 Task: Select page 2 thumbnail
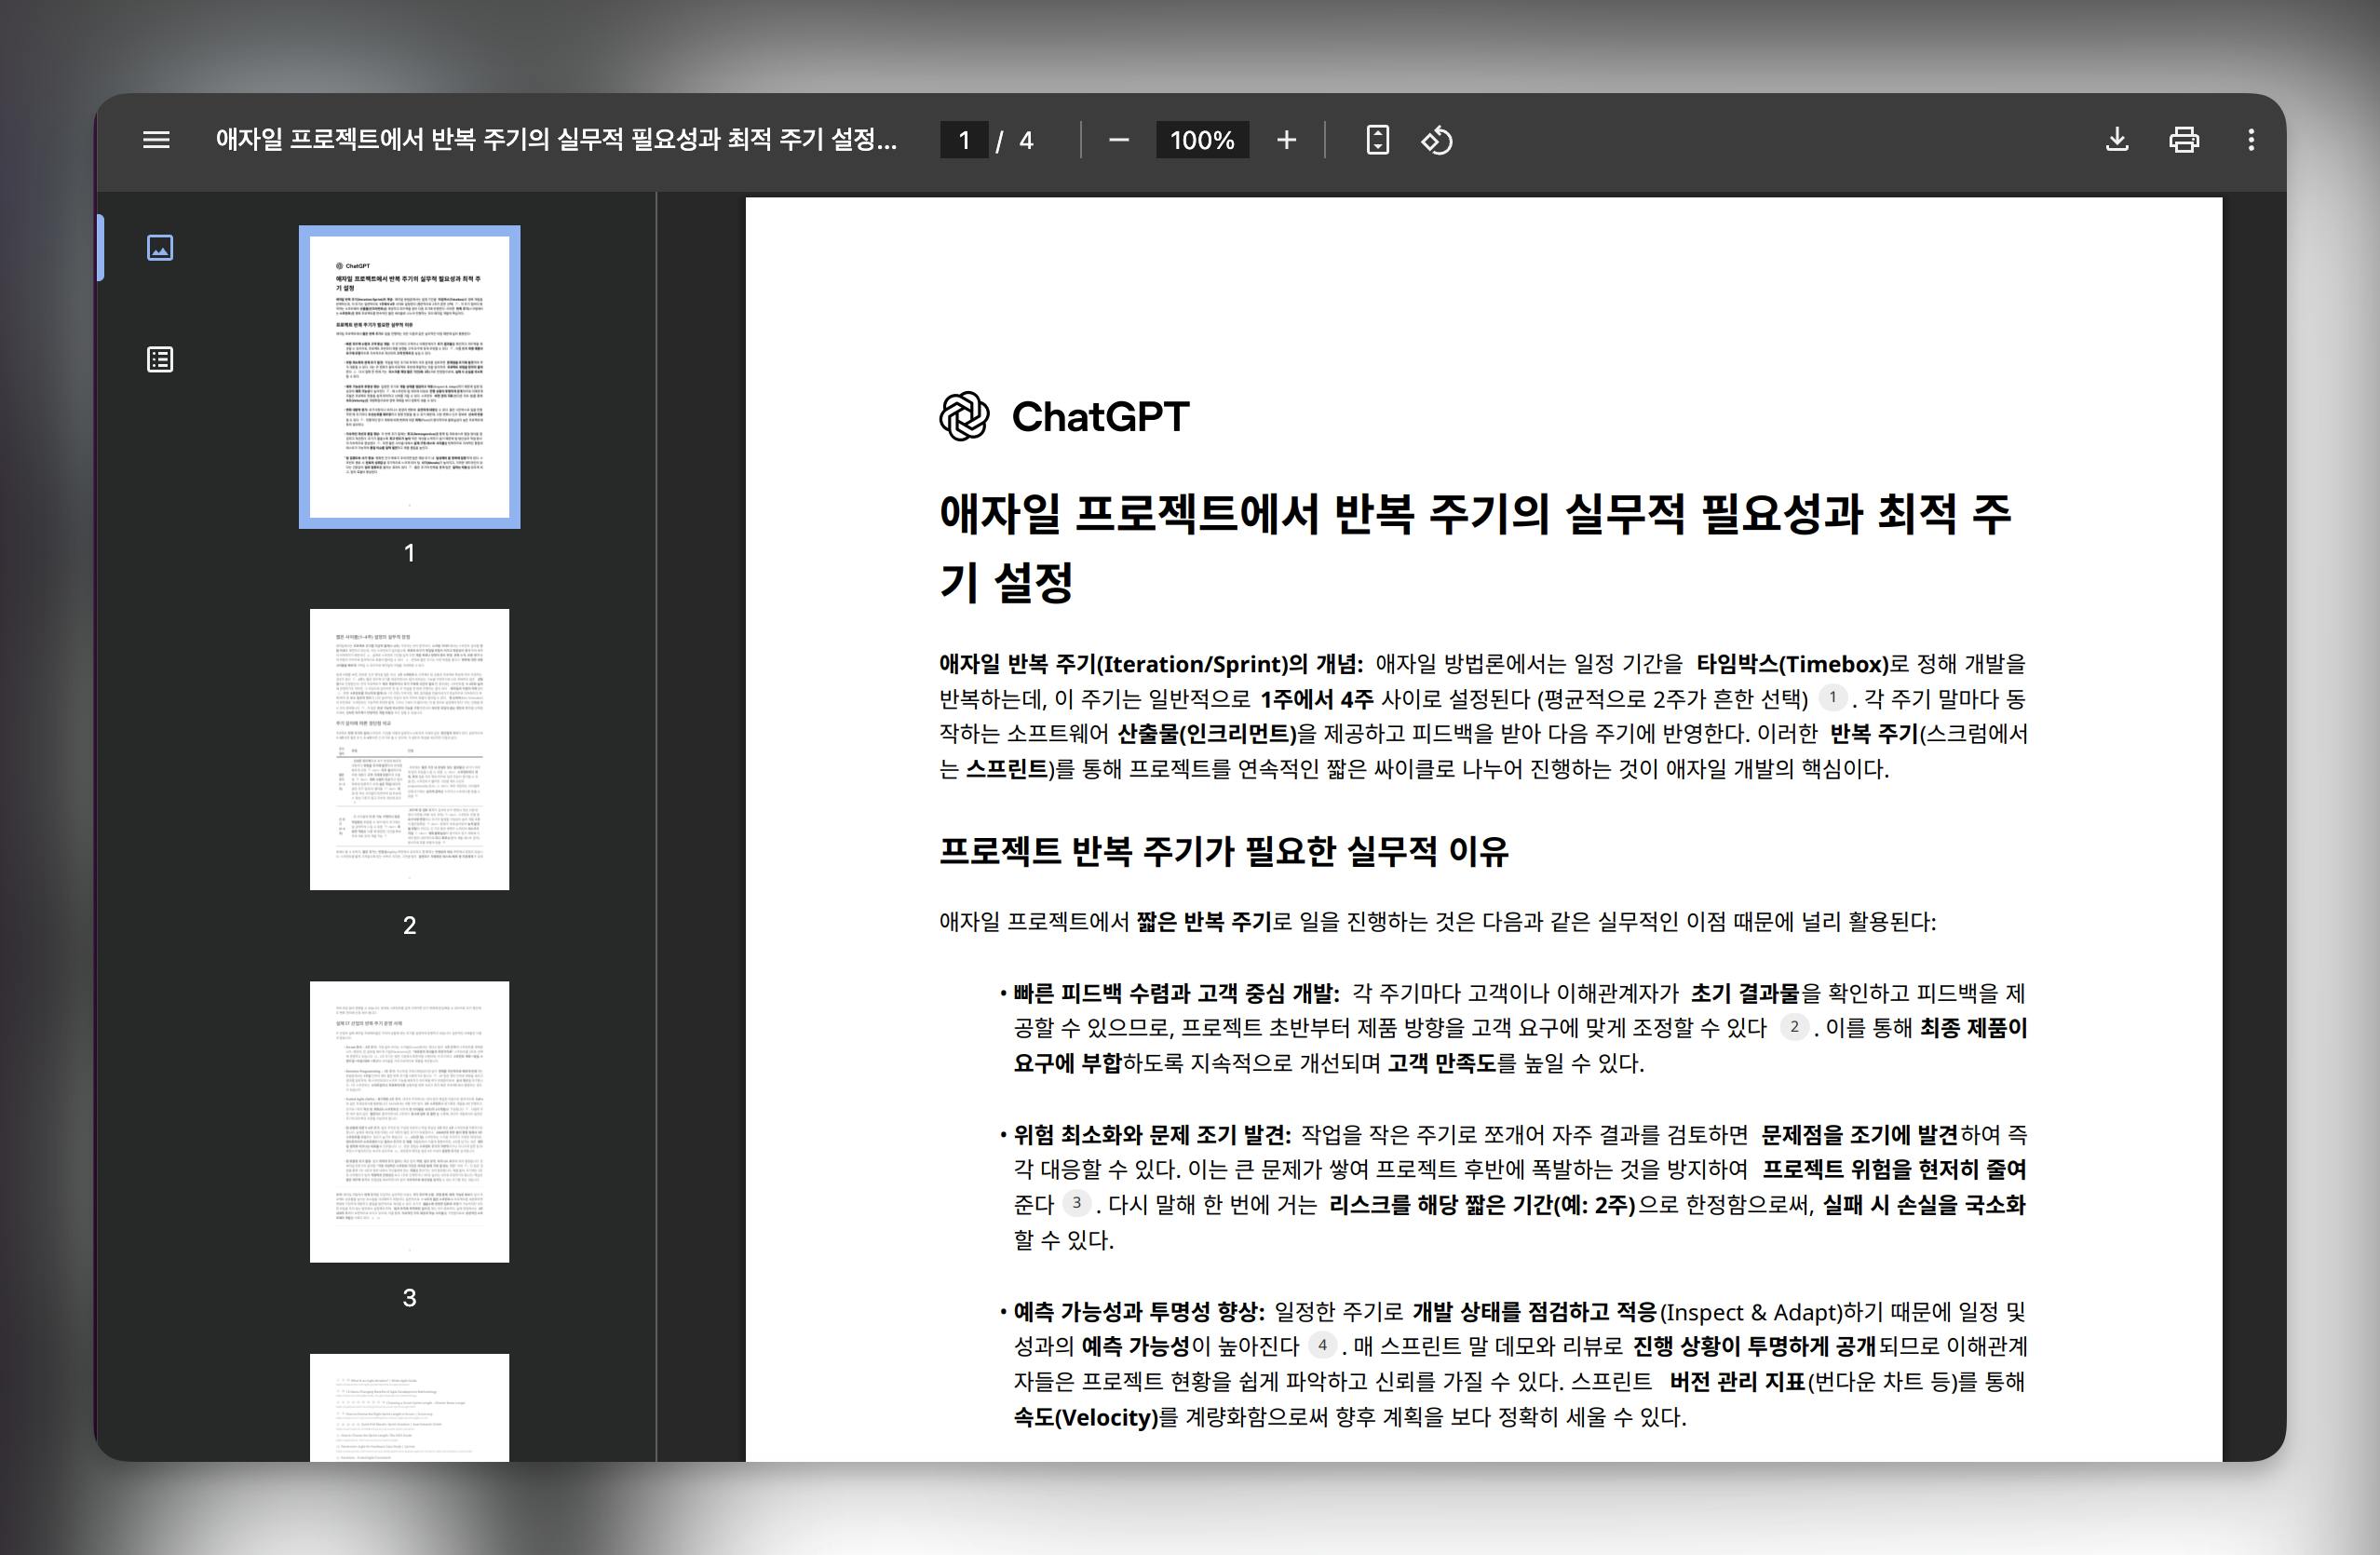[409, 749]
